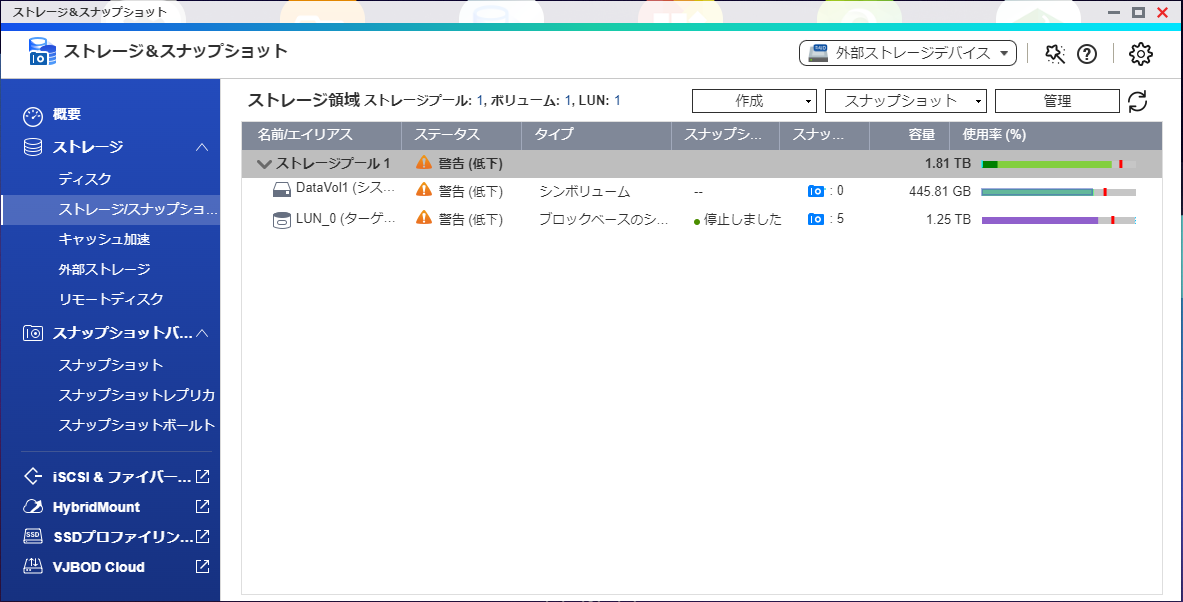
Task: Click the ストレージ database icon in sidebar
Action: coord(33,147)
